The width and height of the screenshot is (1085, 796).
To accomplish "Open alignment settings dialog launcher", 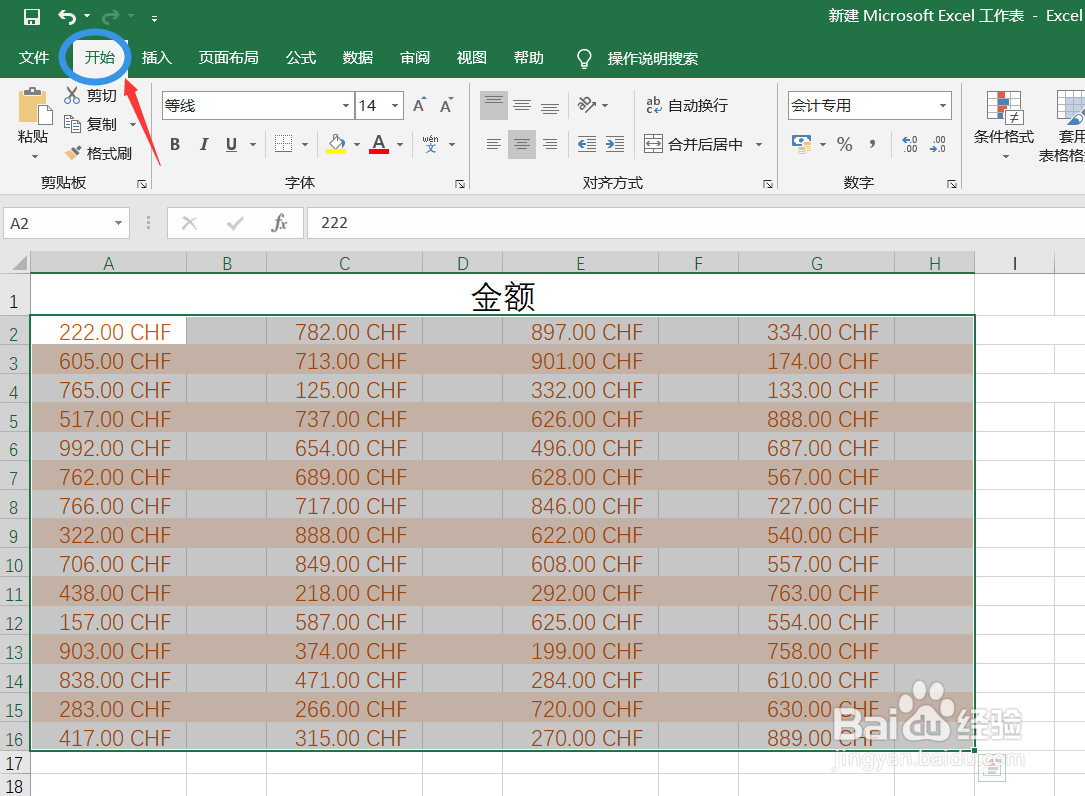I will (x=767, y=184).
